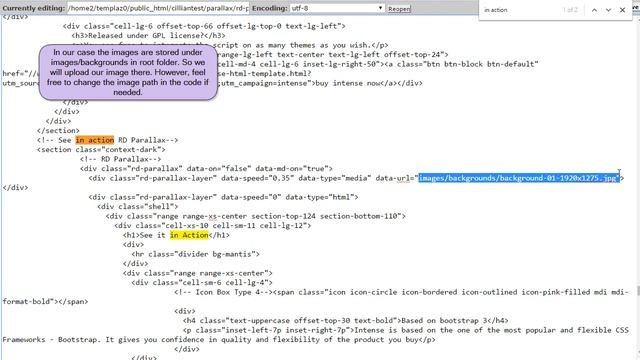Screen dimensions: 640x360
Task: Click the '1 of 2' match counter
Action: 570,10
